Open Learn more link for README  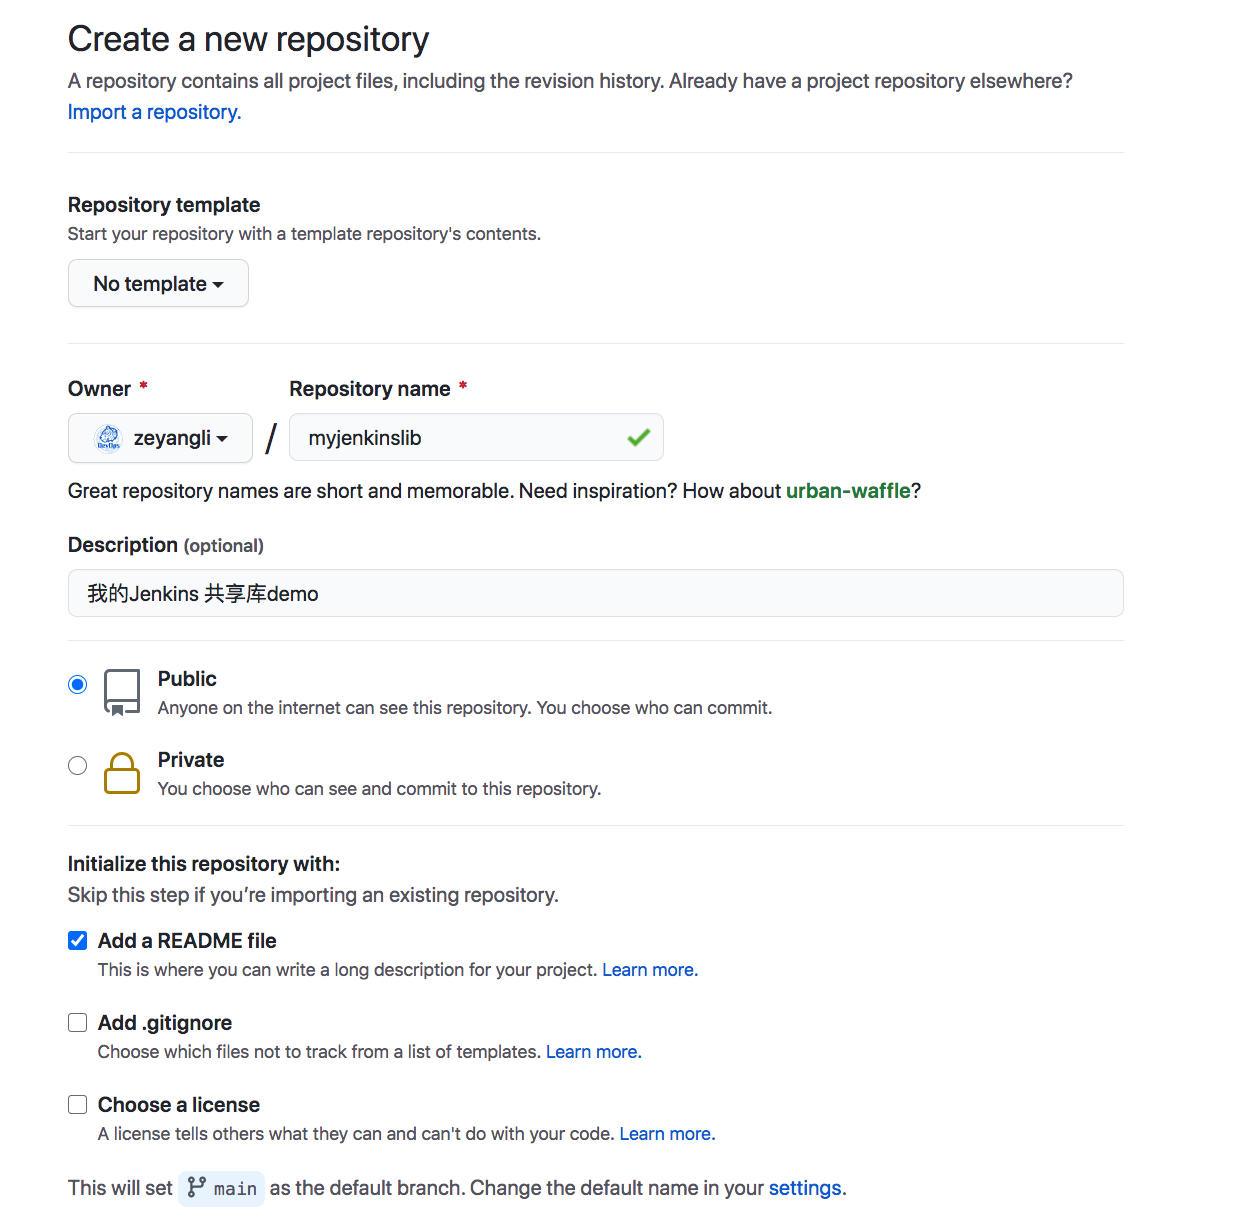(x=649, y=970)
